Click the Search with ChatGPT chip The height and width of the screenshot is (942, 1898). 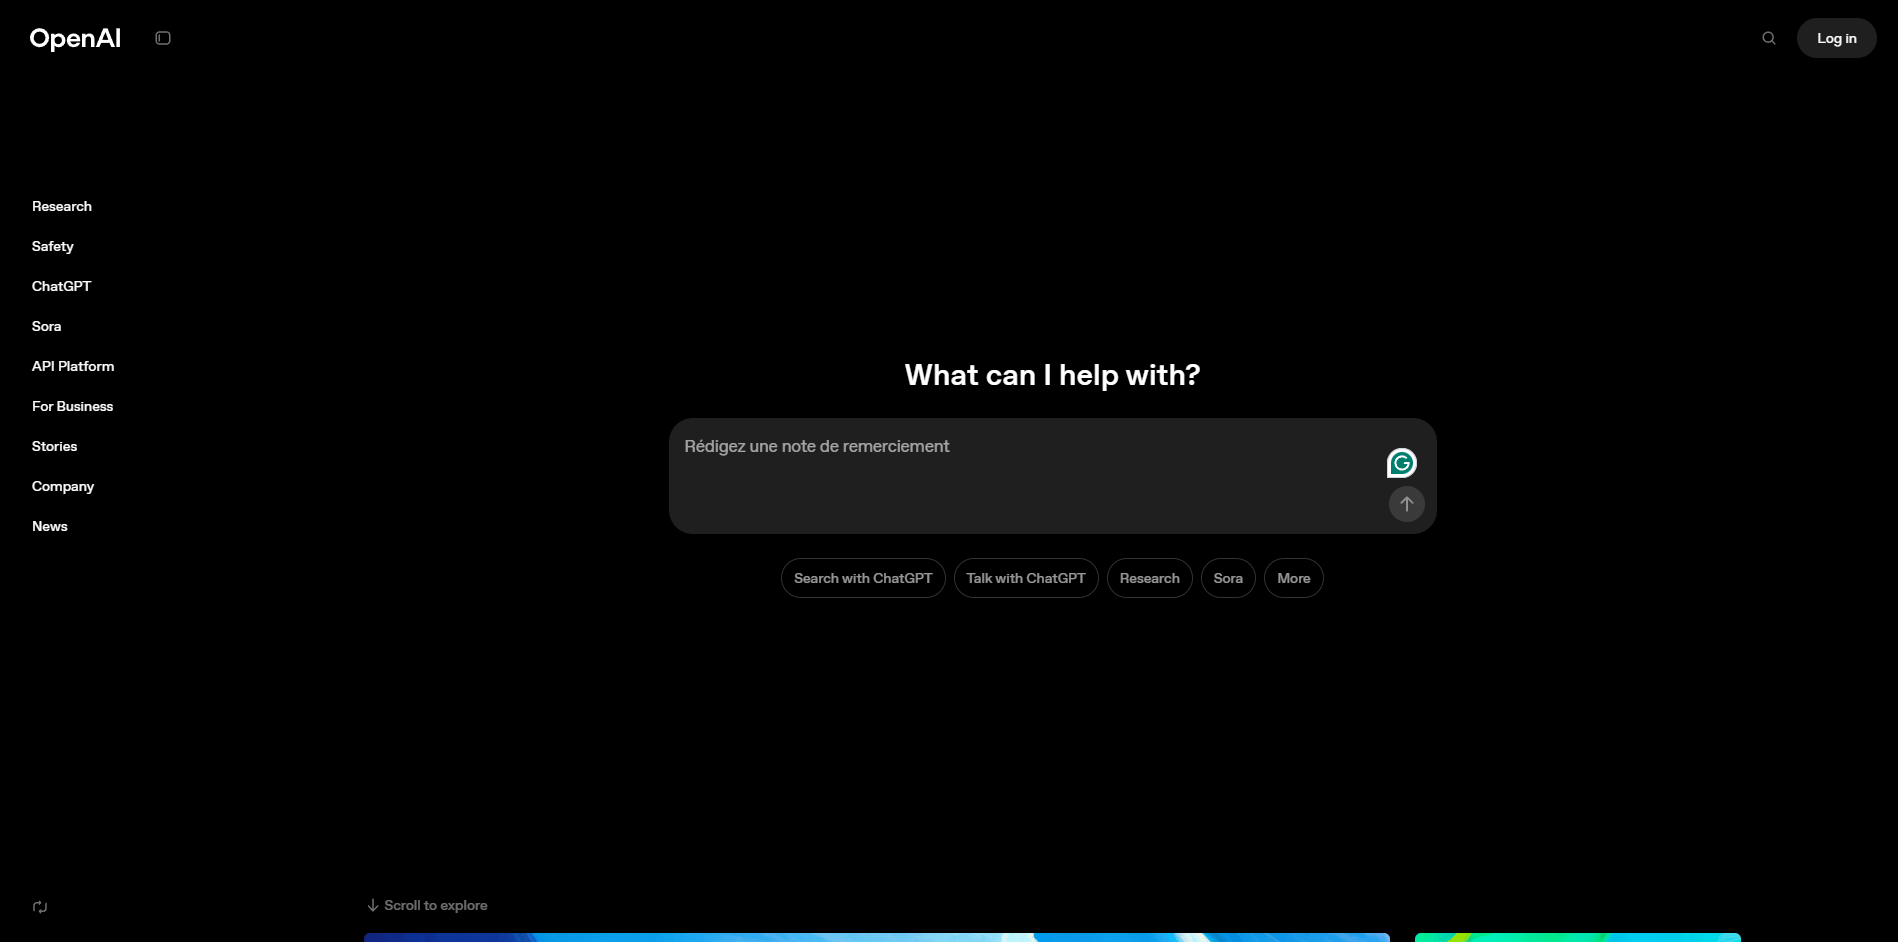tap(863, 578)
